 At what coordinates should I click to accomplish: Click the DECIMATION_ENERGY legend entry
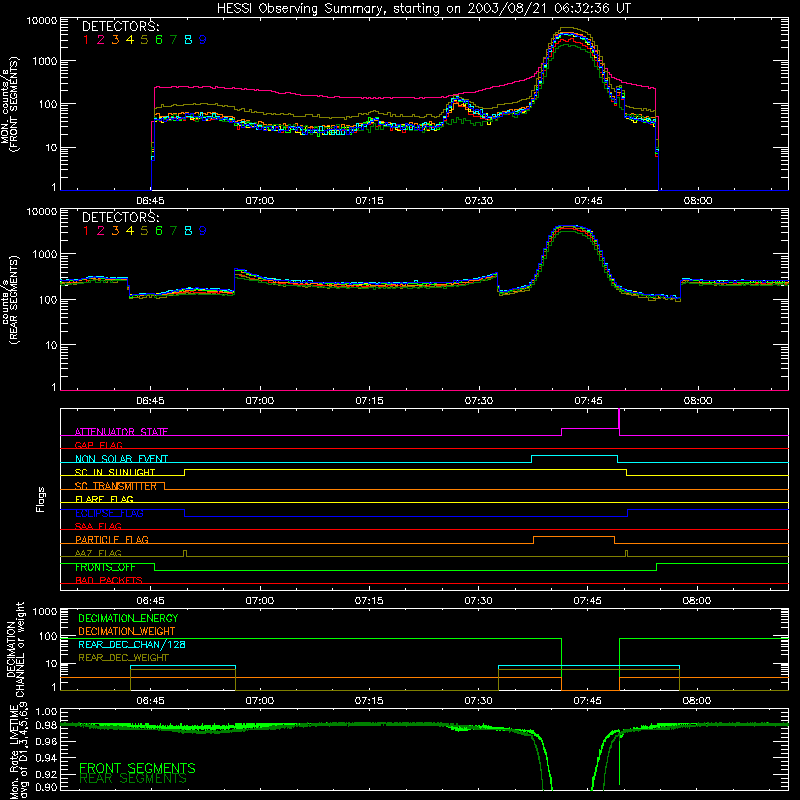tap(128, 618)
